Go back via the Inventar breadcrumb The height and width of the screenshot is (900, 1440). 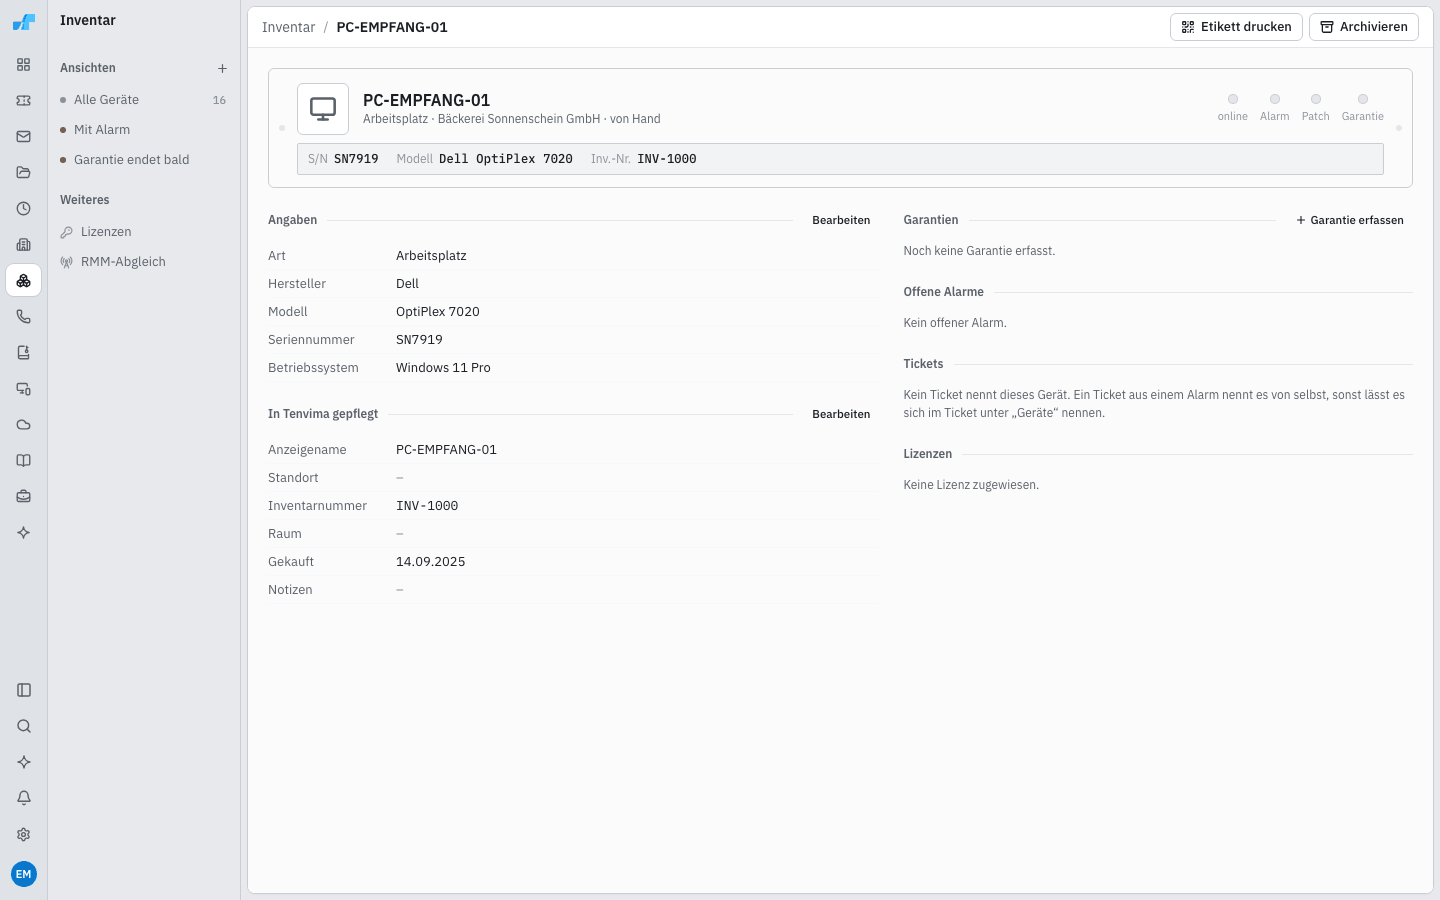point(288,27)
